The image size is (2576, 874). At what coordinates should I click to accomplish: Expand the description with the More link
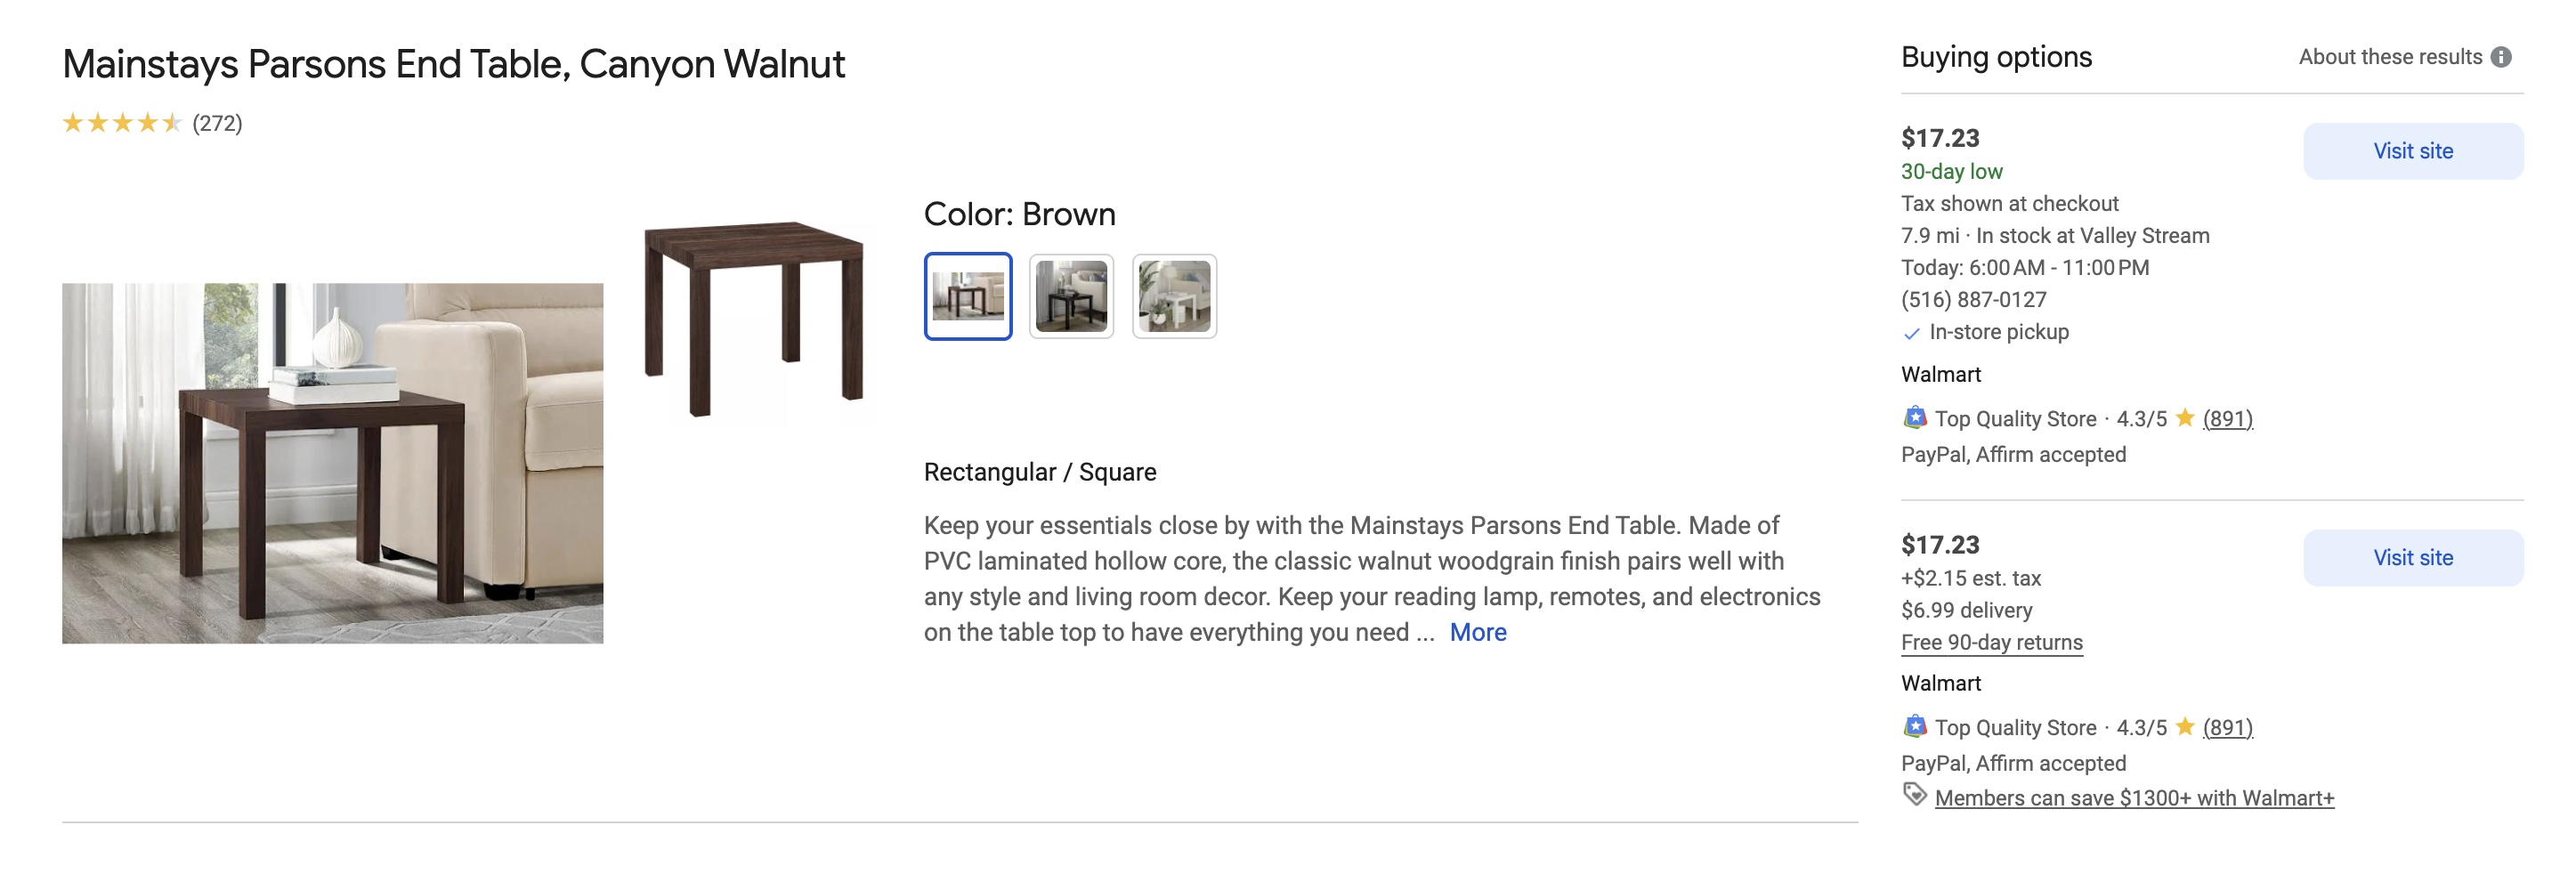pos(1477,632)
